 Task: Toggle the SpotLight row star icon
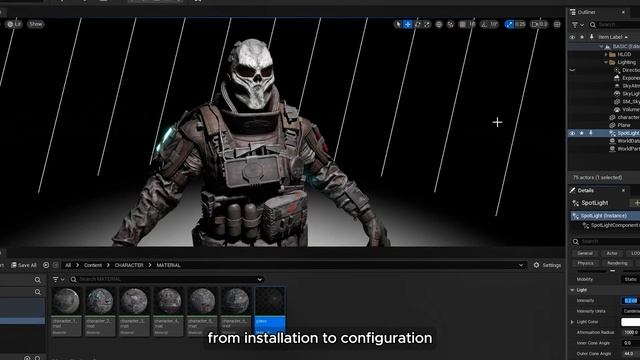click(x=582, y=133)
